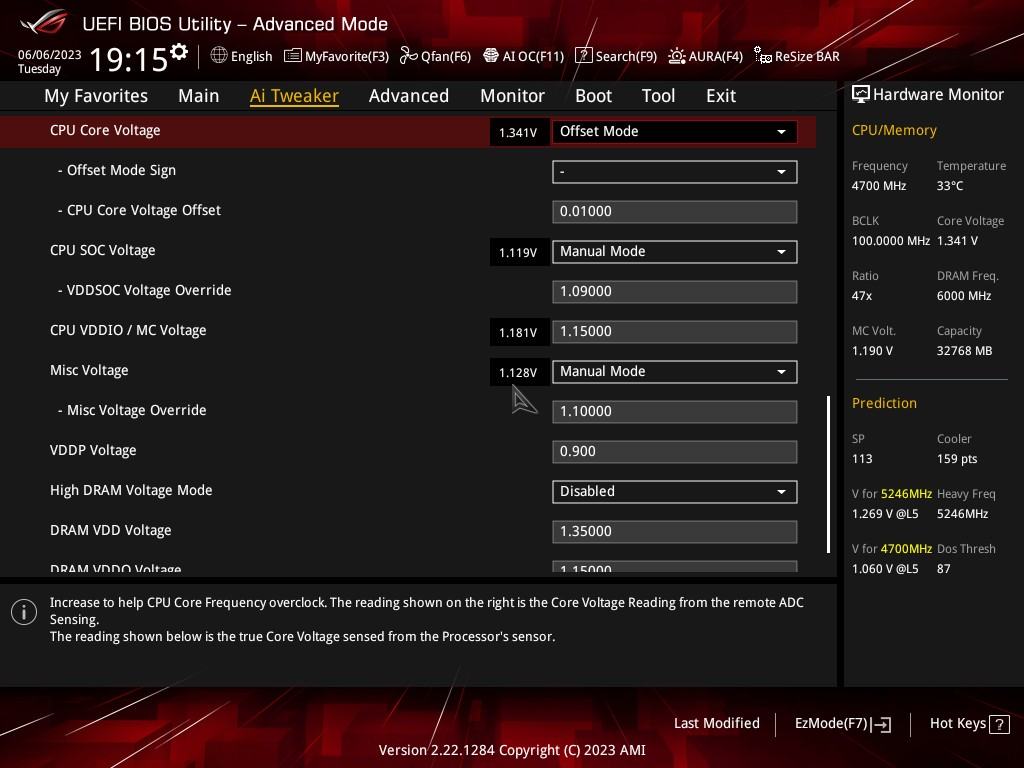1024x768 pixels.
Task: Click the 1.128V Misc voltage reading
Action: click(519, 373)
